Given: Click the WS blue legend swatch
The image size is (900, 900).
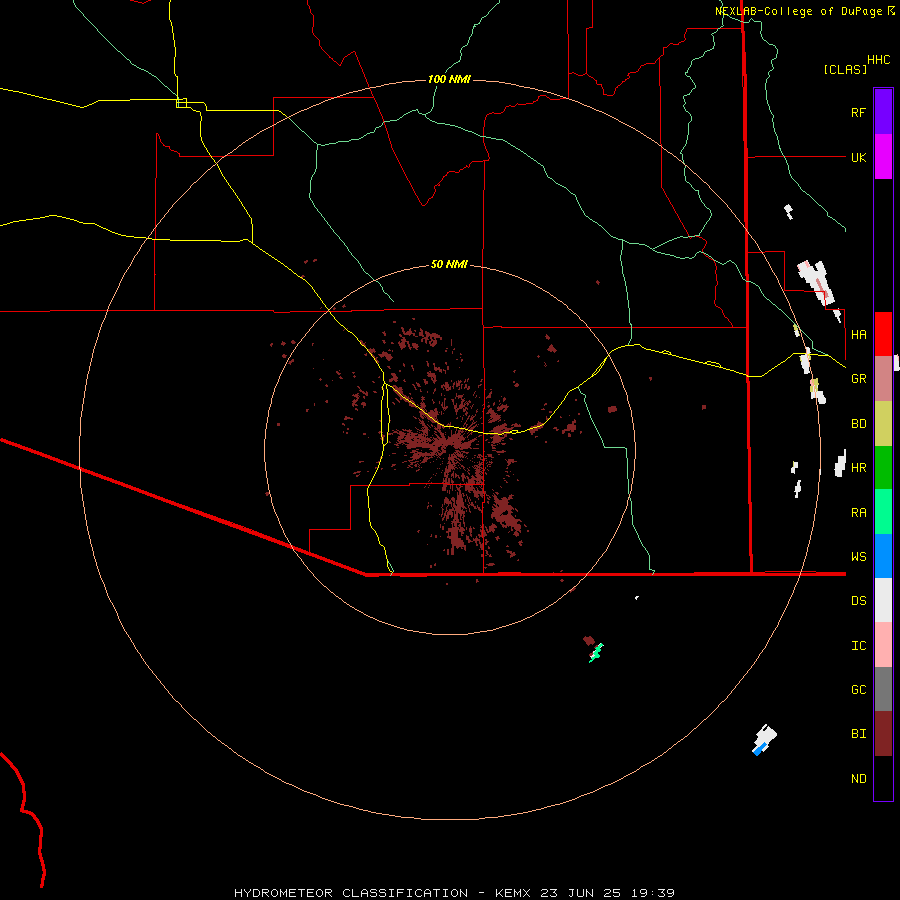Looking at the screenshot, I should pos(883,556).
